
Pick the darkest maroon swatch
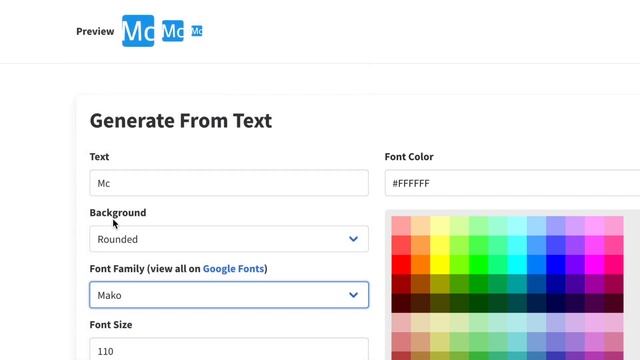point(401,303)
